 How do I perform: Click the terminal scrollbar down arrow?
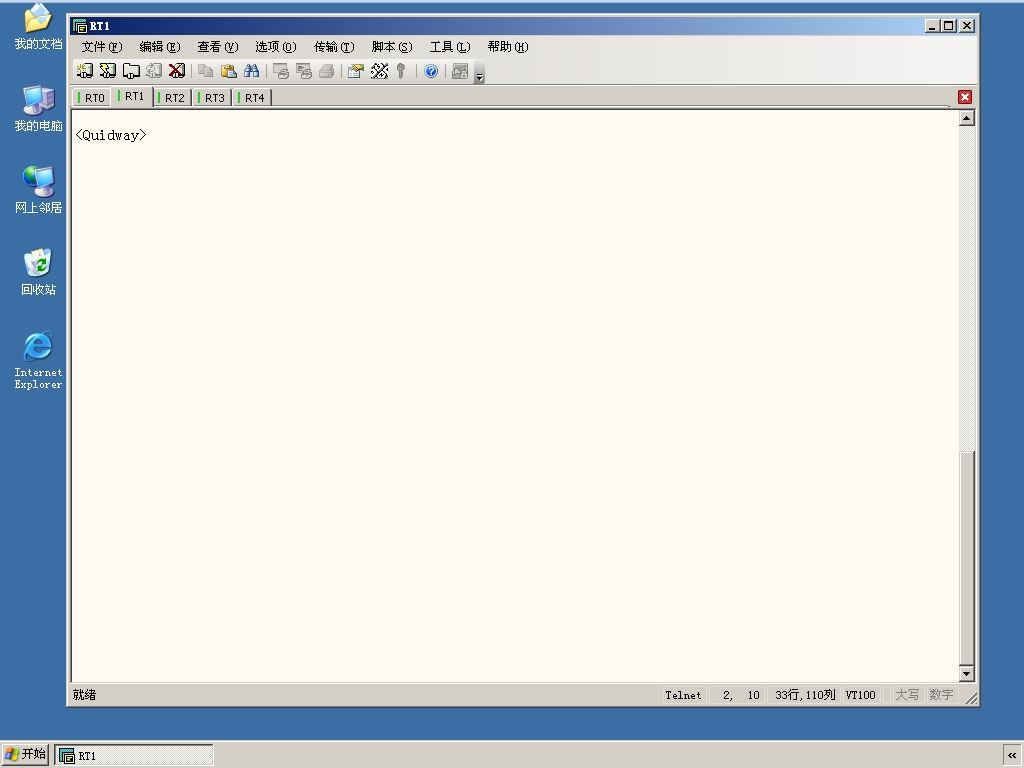click(x=967, y=673)
